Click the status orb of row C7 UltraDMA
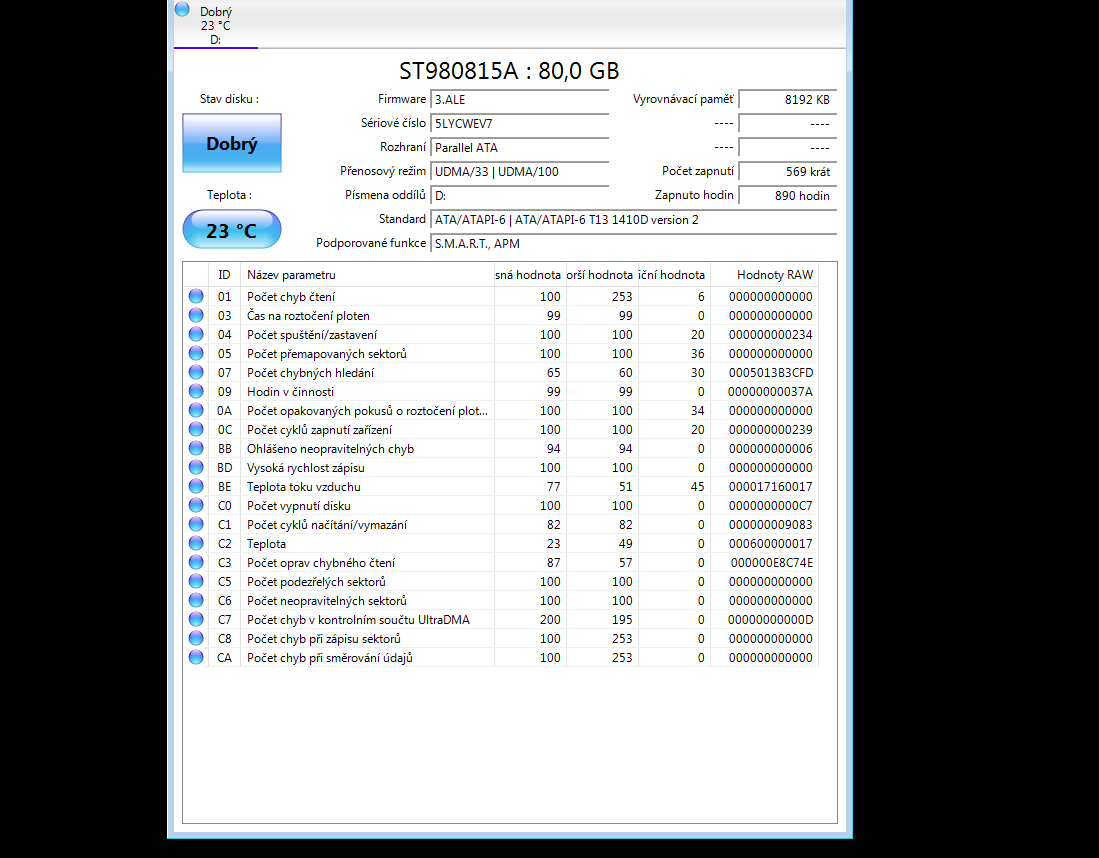Screen dimensions: 1099x858 pos(196,619)
